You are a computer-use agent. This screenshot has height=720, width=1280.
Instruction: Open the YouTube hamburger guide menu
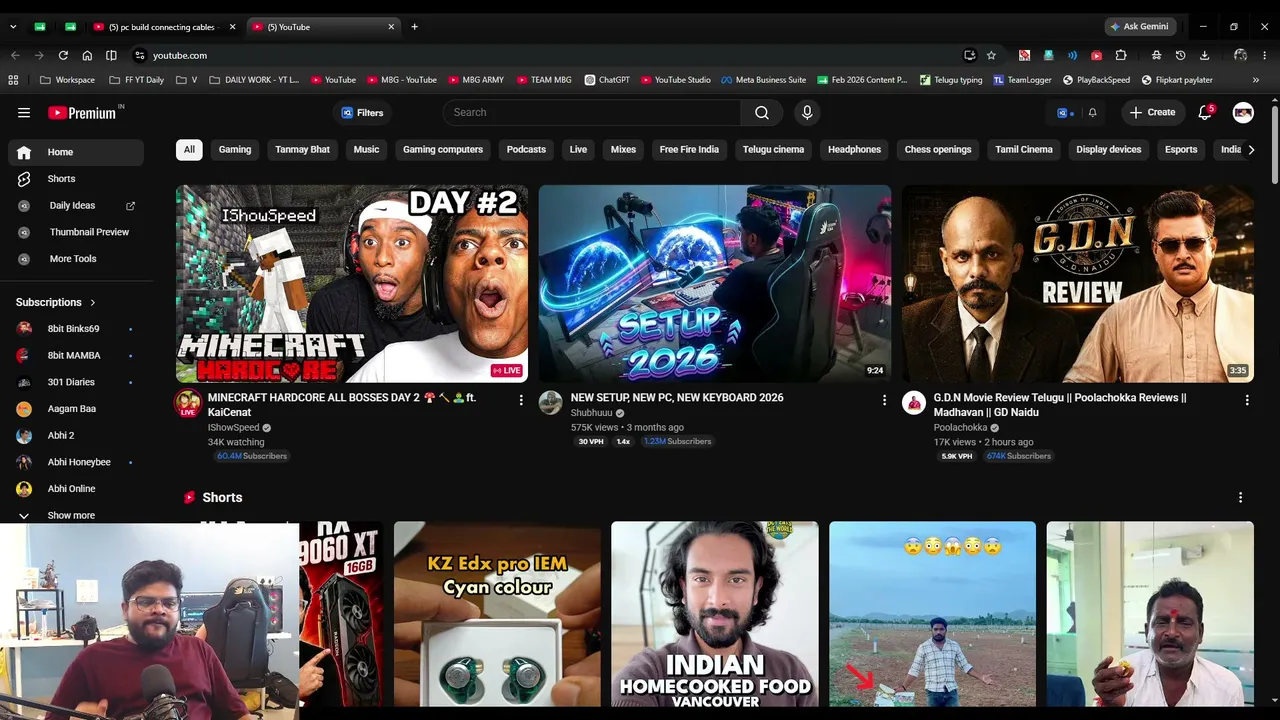[x=24, y=113]
